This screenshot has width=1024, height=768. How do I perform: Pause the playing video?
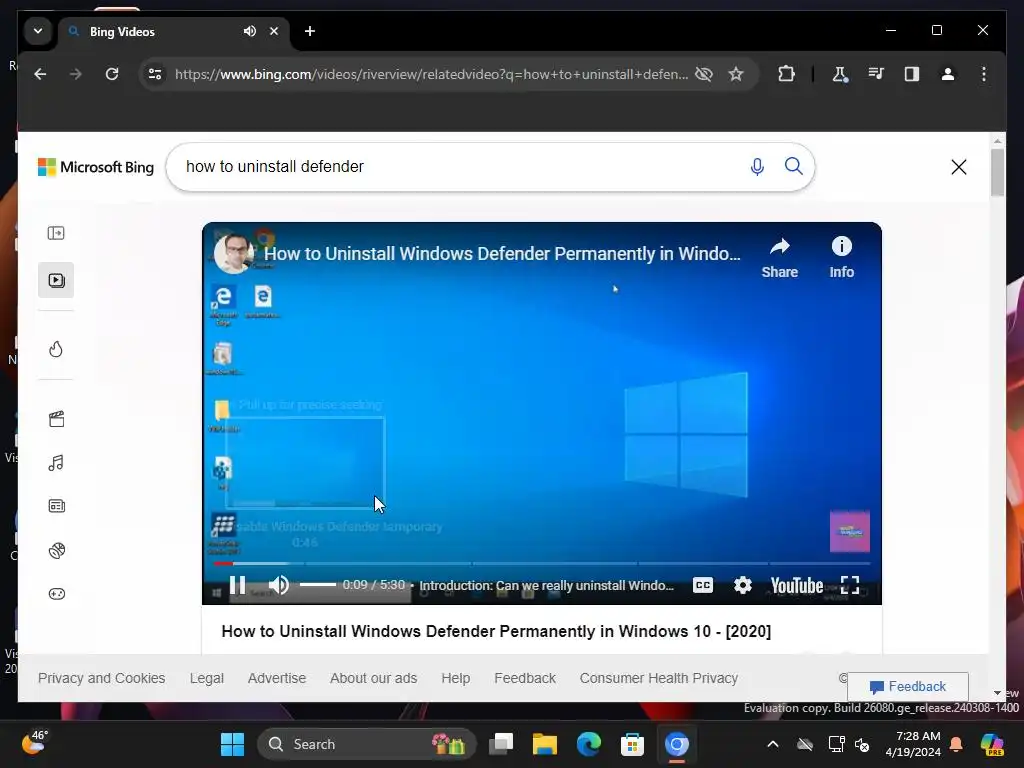click(238, 585)
